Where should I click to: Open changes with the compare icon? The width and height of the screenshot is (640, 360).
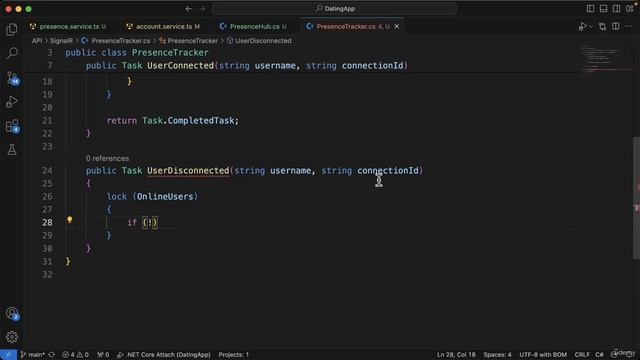602,27
